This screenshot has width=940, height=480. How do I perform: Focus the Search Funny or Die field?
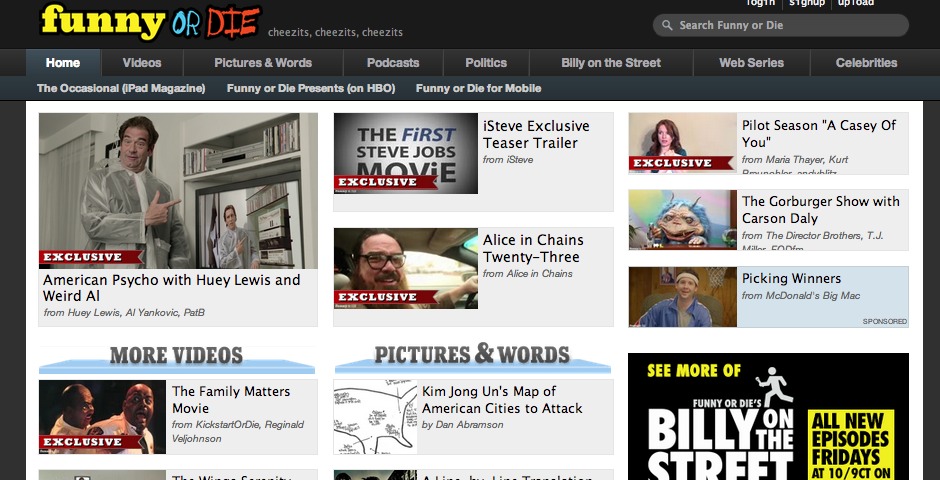pos(781,25)
